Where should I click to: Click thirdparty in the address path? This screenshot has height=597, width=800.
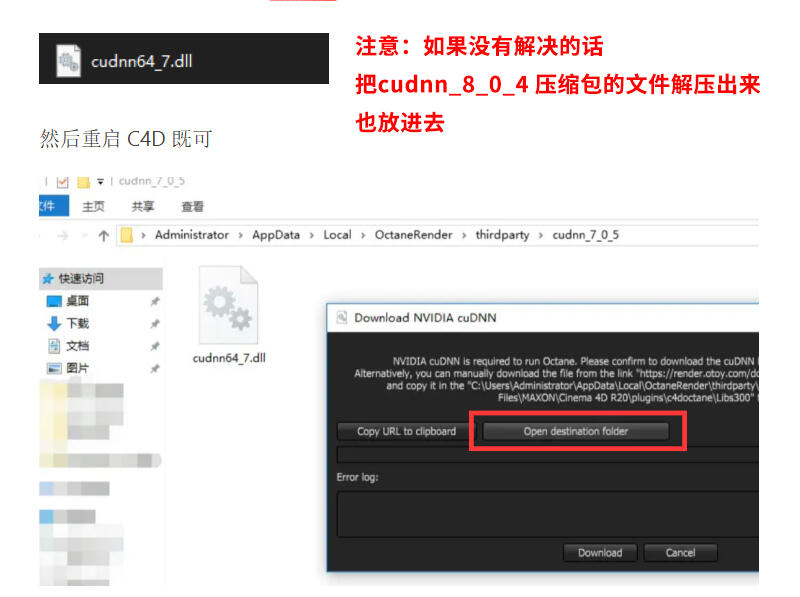pos(503,235)
